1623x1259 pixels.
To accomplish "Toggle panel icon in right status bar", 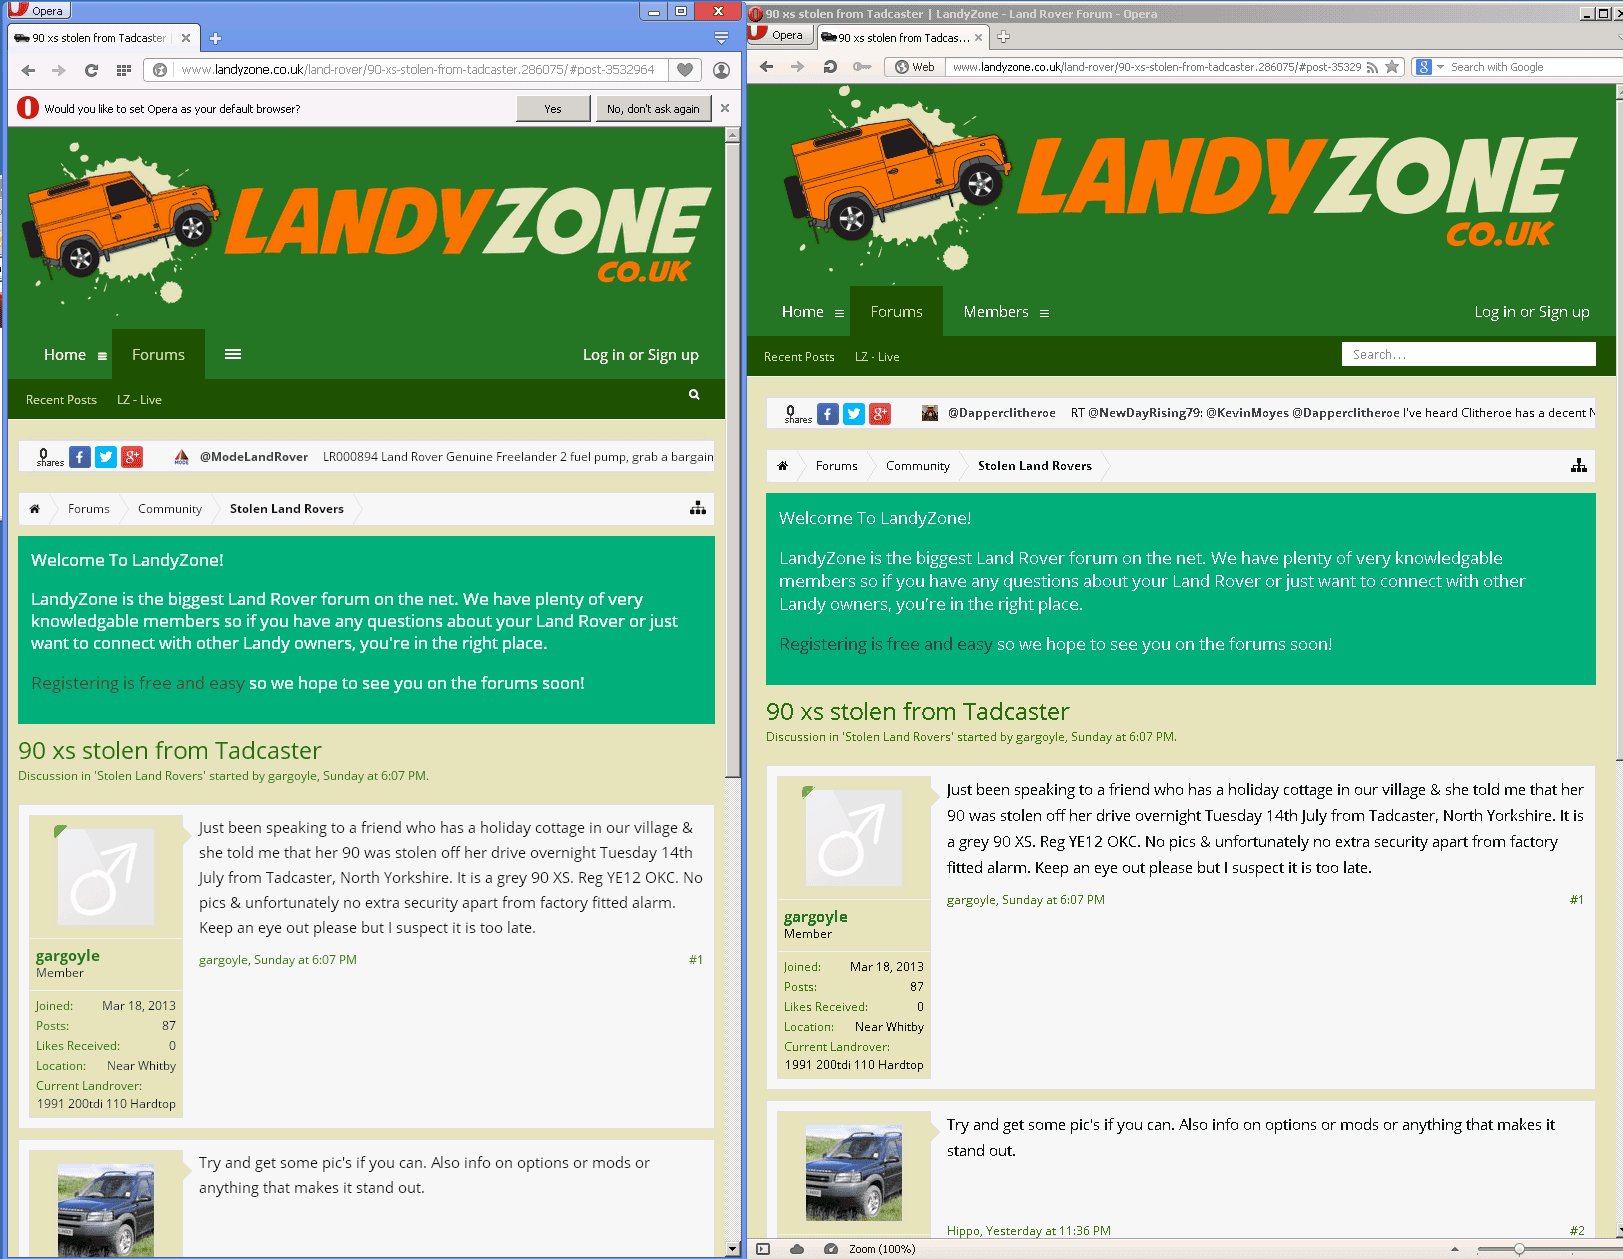I will [763, 1249].
